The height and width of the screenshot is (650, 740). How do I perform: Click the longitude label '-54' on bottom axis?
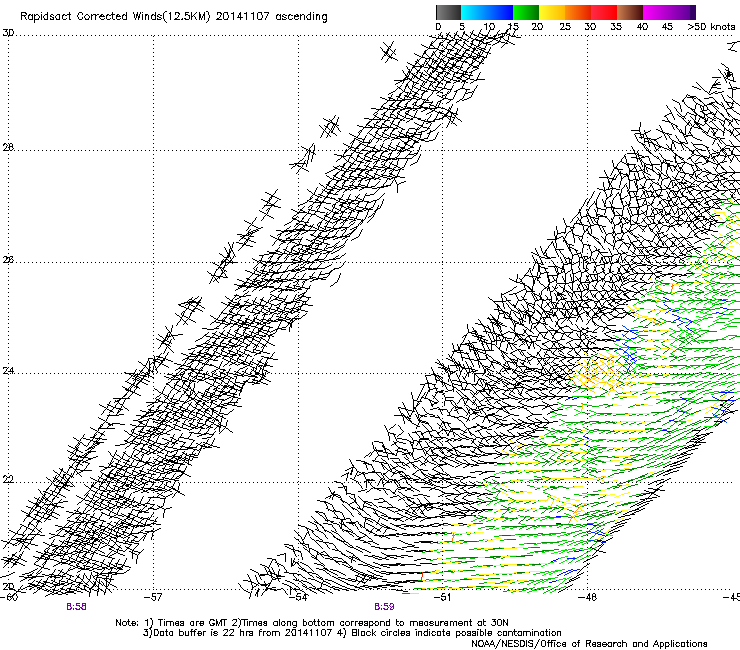pyautogui.click(x=298, y=597)
